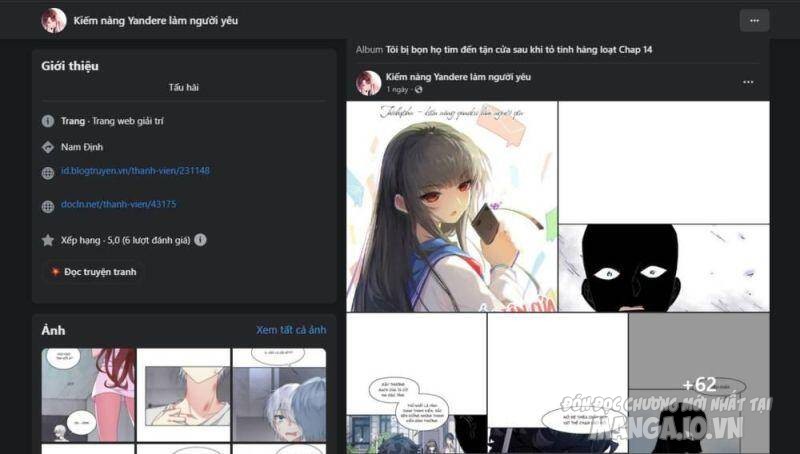Image resolution: width=800 pixels, height=454 pixels.
Task: Open the long-haired girl cover image
Action: pyautogui.click(x=452, y=207)
